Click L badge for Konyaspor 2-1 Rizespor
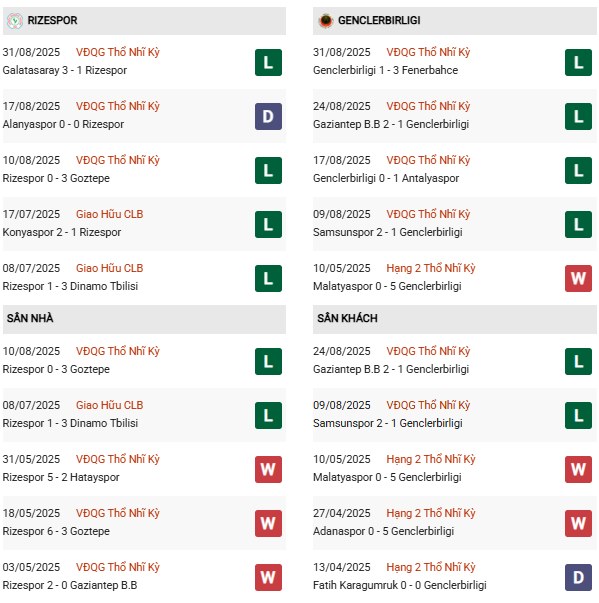Screen dimensions: 599x603 268,224
